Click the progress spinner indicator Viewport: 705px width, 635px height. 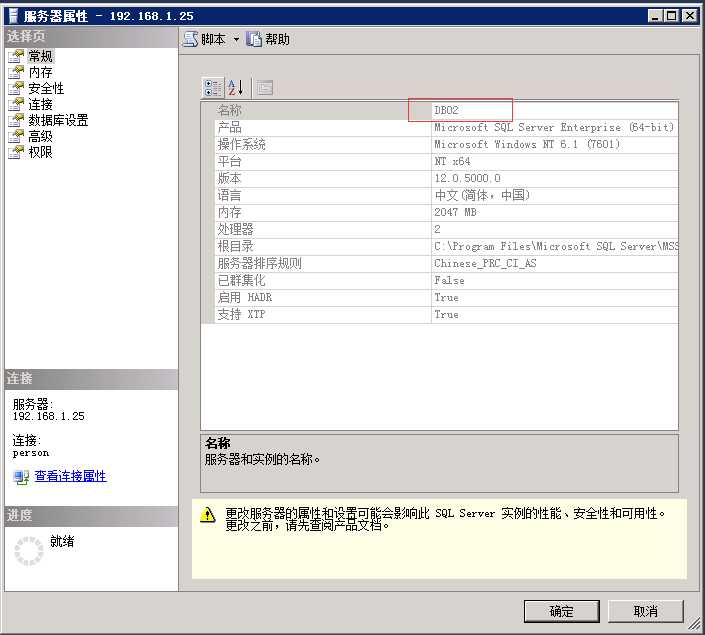[29, 551]
